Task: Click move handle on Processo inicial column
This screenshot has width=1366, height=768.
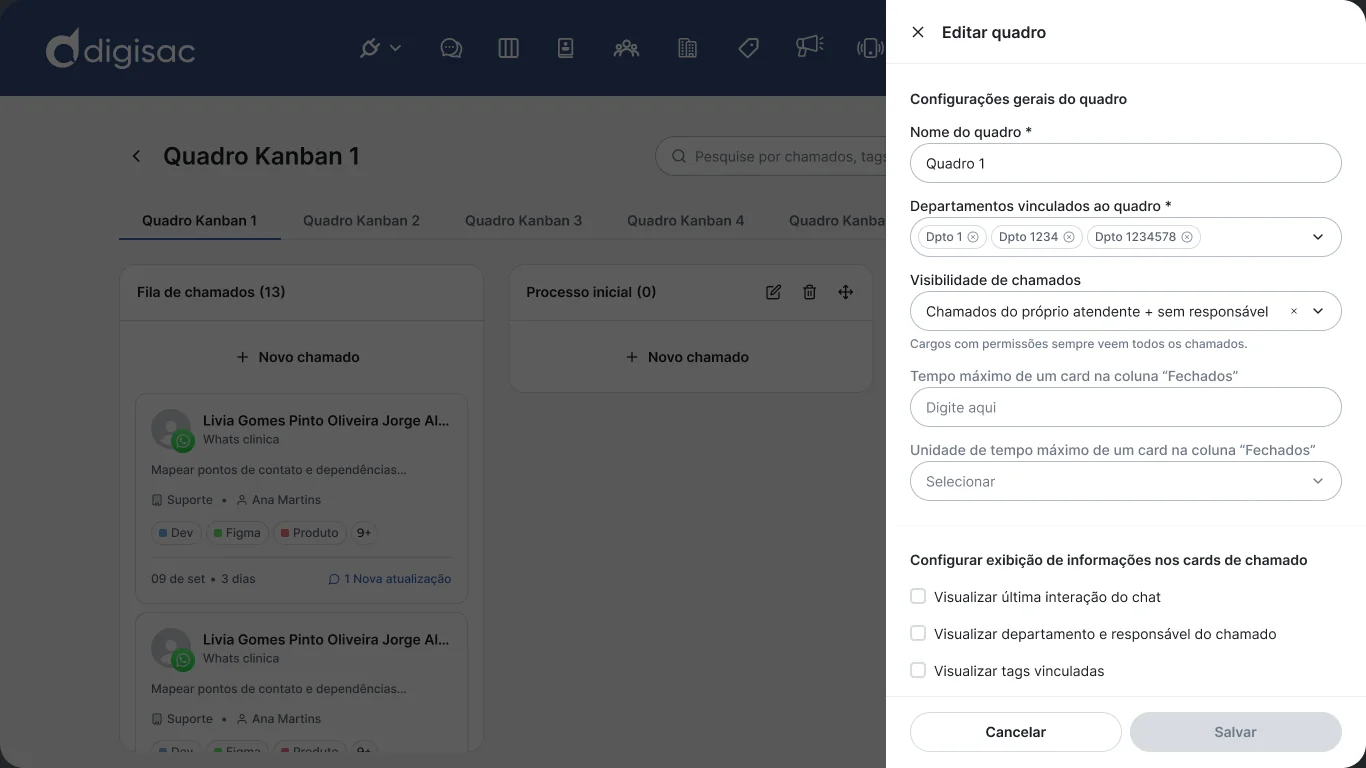Action: coord(846,292)
